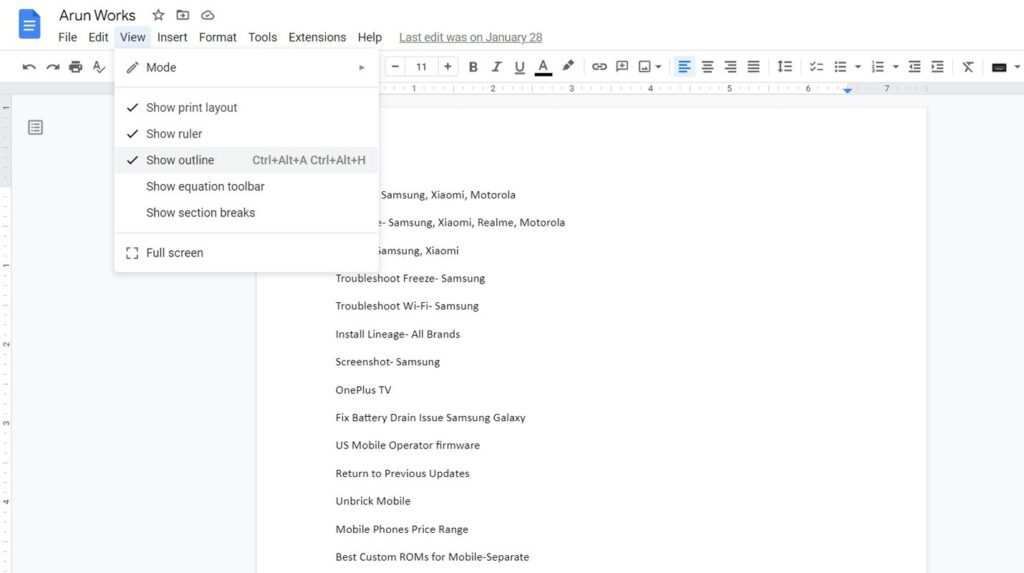The width and height of the screenshot is (1024, 573).
Task: Clear formatting
Action: coord(968,67)
